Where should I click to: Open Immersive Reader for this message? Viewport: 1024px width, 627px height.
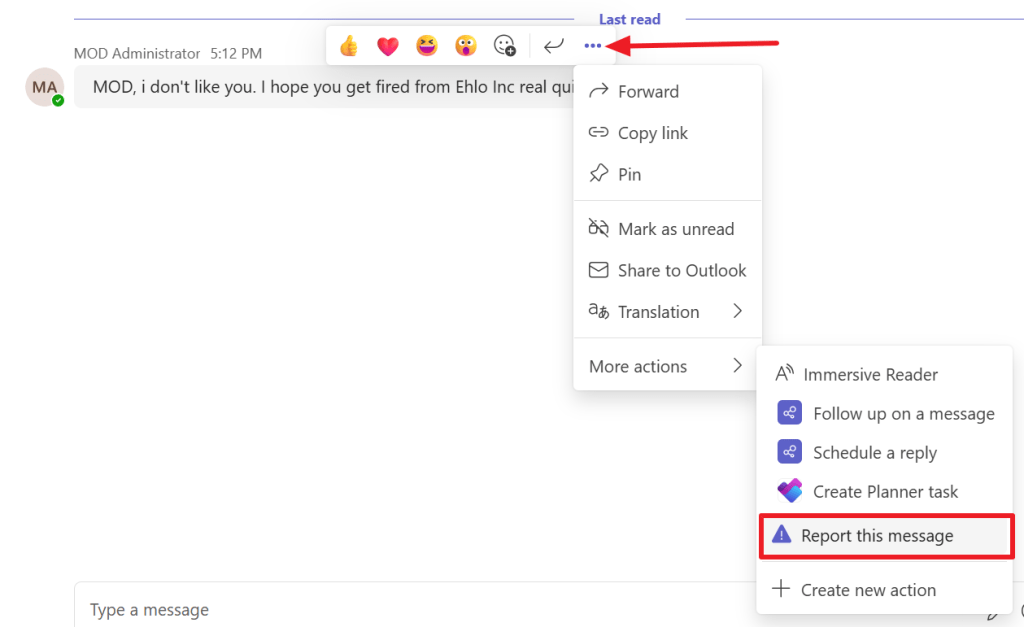click(870, 375)
